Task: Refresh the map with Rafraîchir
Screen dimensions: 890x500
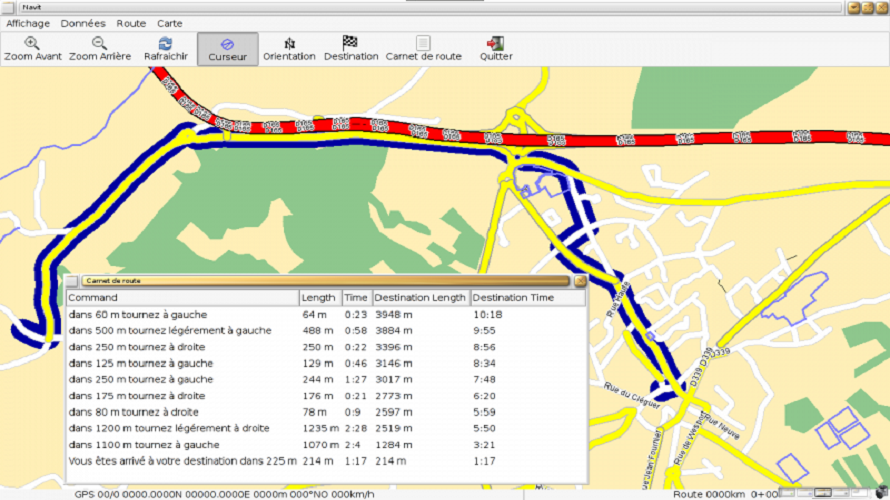Action: point(165,43)
